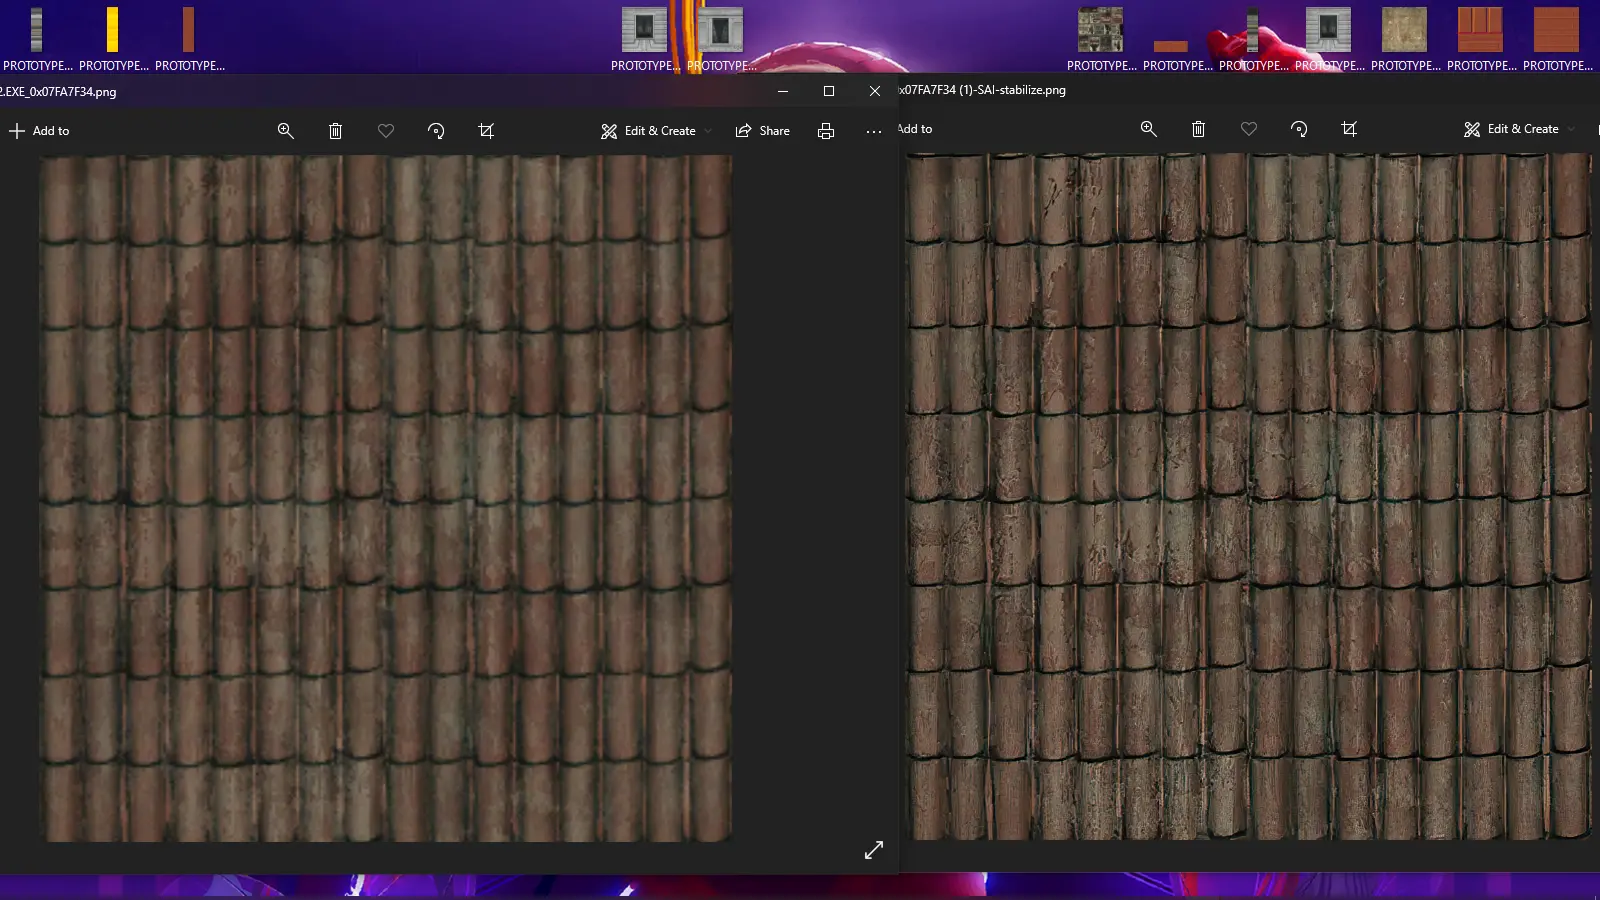Screen dimensions: 1600x900
Task: Click Add to in the right Photos window
Action: coord(915,129)
